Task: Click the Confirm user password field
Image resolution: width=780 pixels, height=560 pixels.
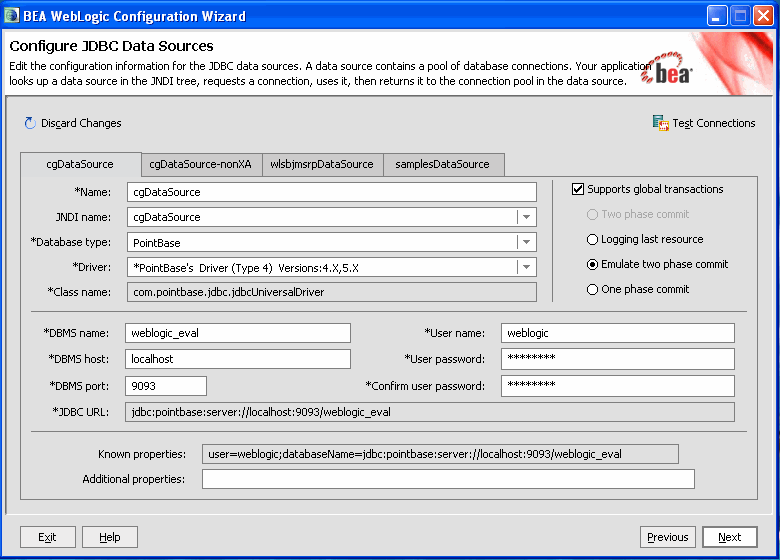Action: click(618, 386)
